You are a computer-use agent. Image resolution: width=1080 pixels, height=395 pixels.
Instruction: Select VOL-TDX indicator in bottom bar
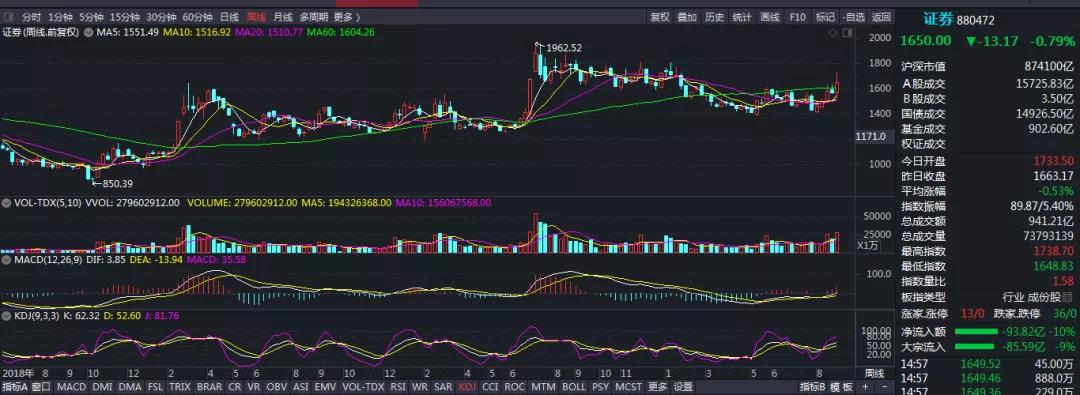pos(363,387)
